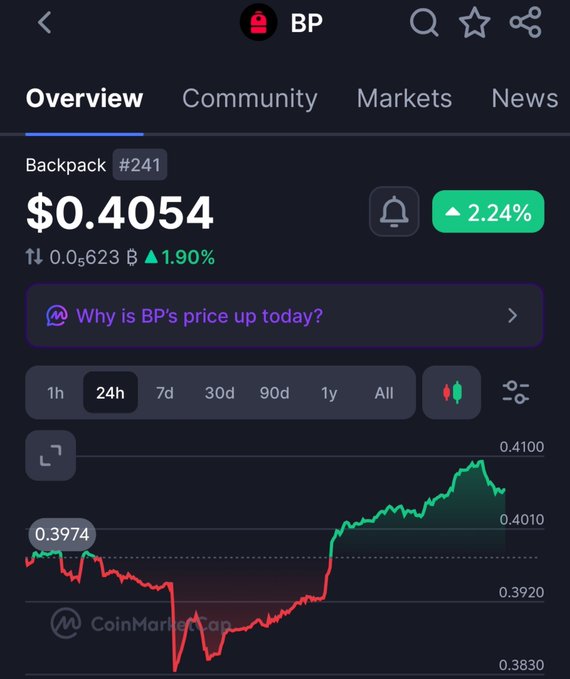Tap the 0.3920 axis label
The image size is (570, 679).
521,592
